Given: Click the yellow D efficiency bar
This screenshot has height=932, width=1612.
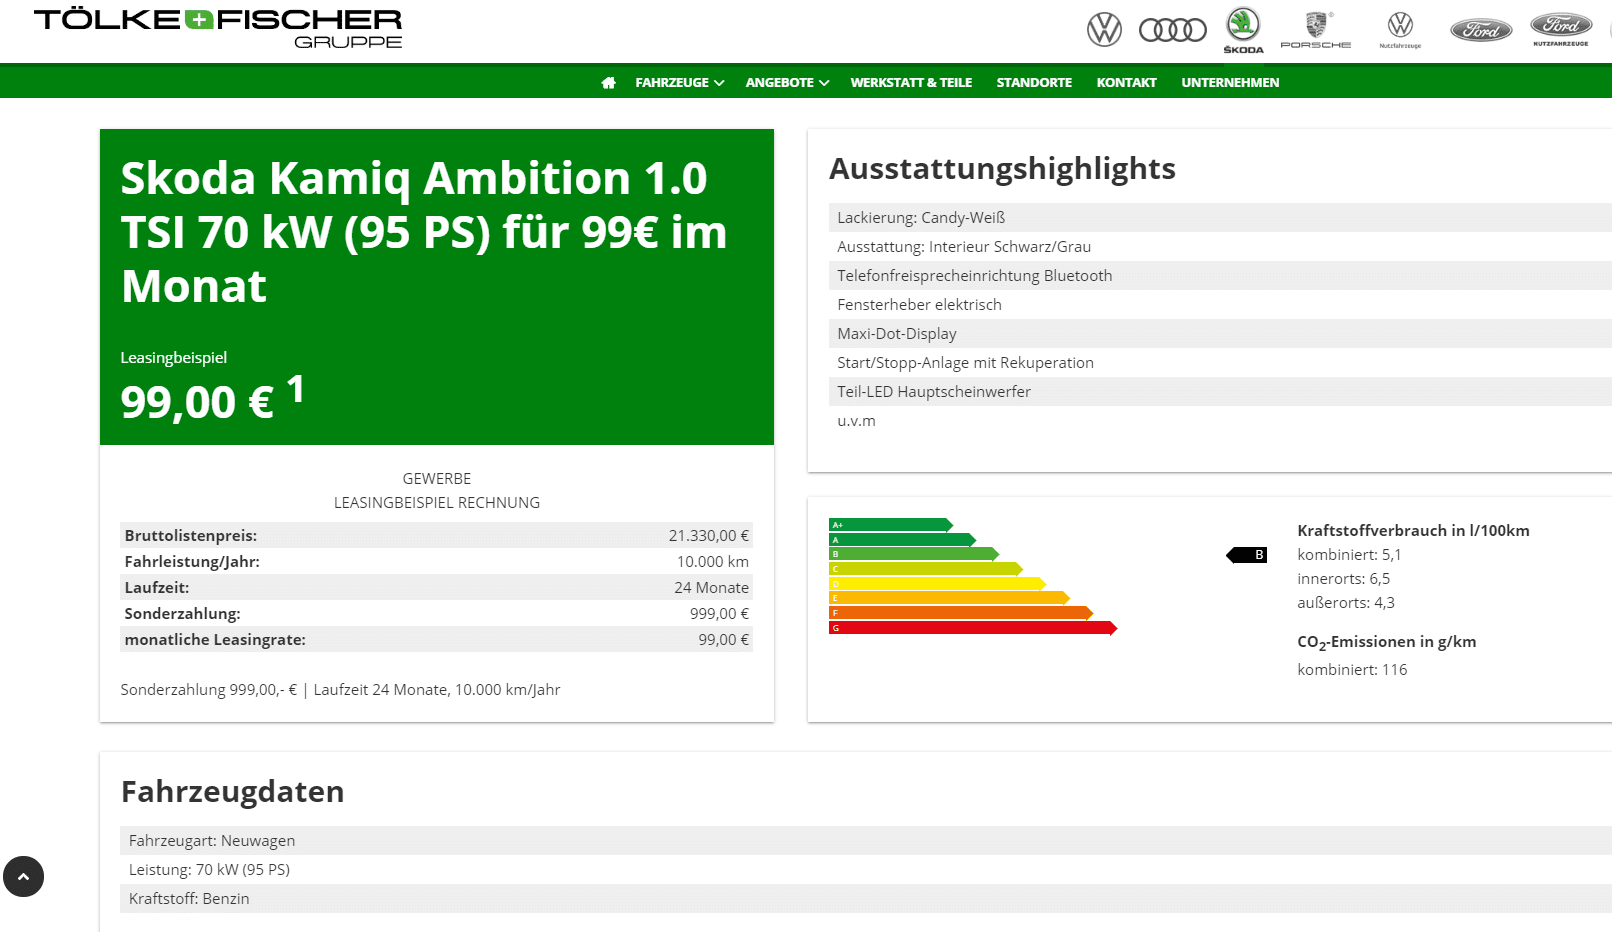Looking at the screenshot, I should [x=937, y=584].
